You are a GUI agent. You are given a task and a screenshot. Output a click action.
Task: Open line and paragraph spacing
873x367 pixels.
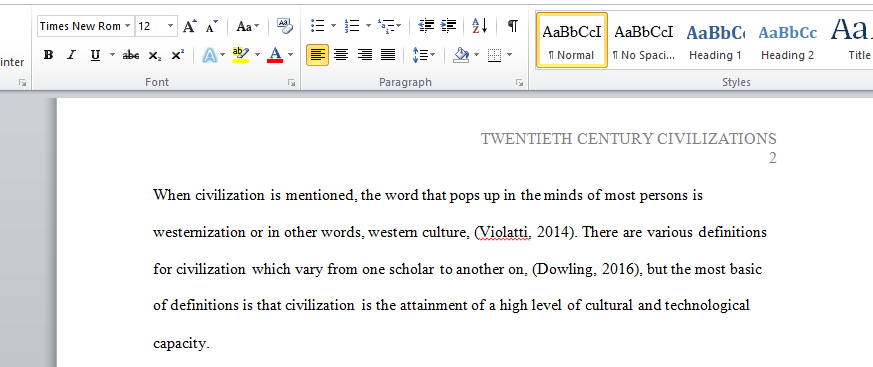click(419, 55)
